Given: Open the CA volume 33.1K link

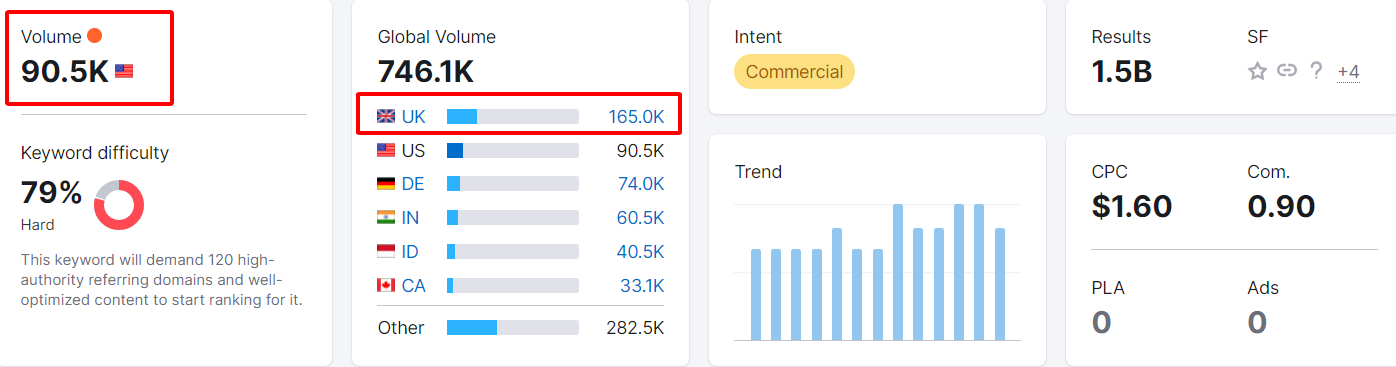Looking at the screenshot, I should tap(642, 286).
